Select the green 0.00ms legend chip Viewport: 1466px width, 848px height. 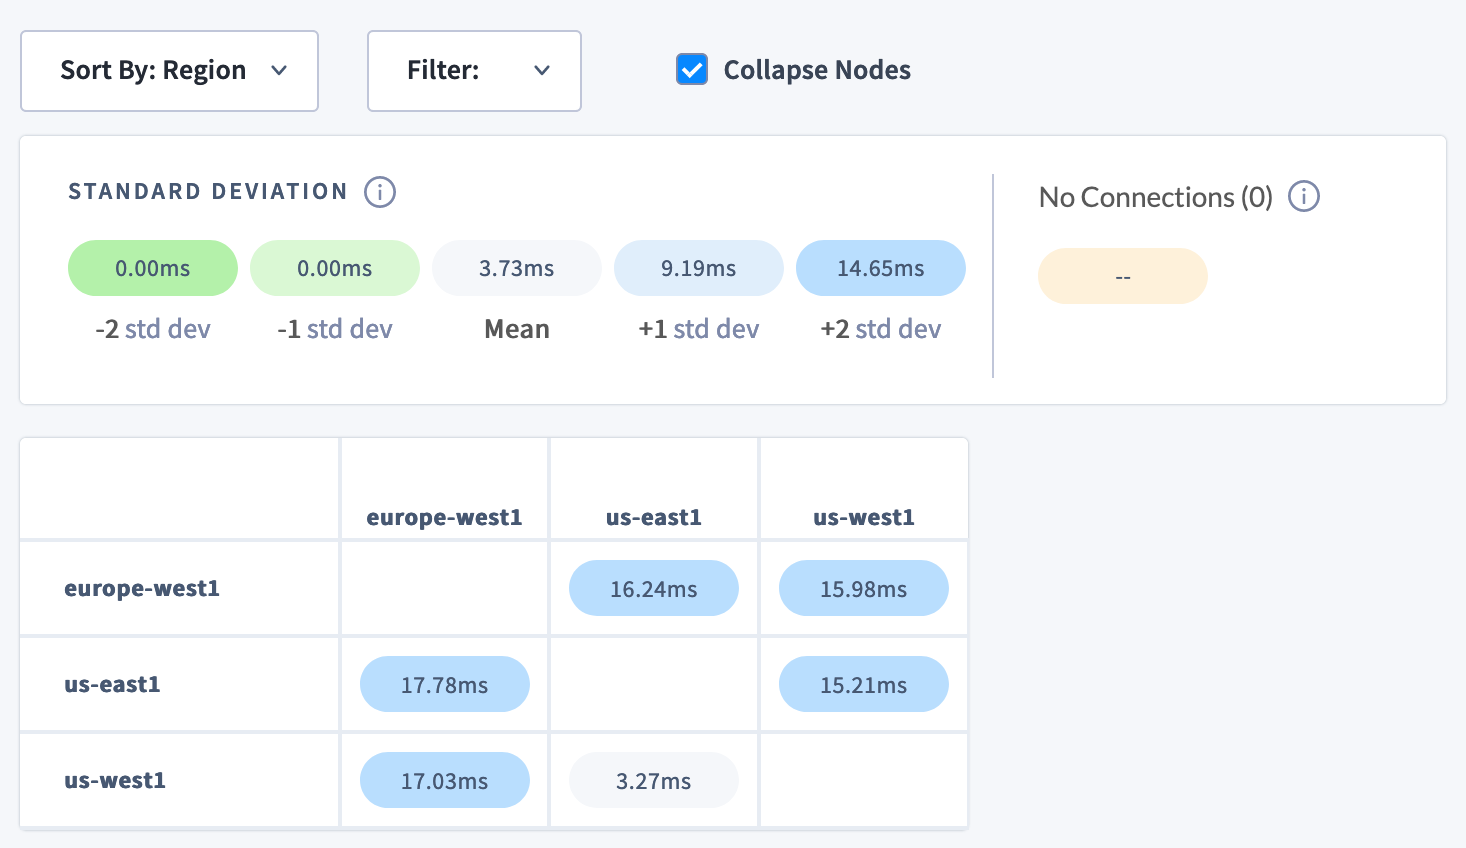152,268
